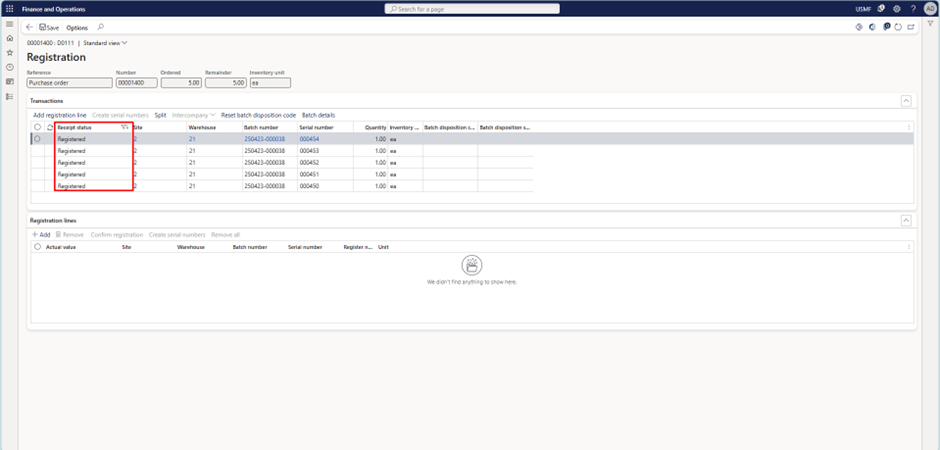
Task: Refresh the page with circular arrow
Action: 898,28
